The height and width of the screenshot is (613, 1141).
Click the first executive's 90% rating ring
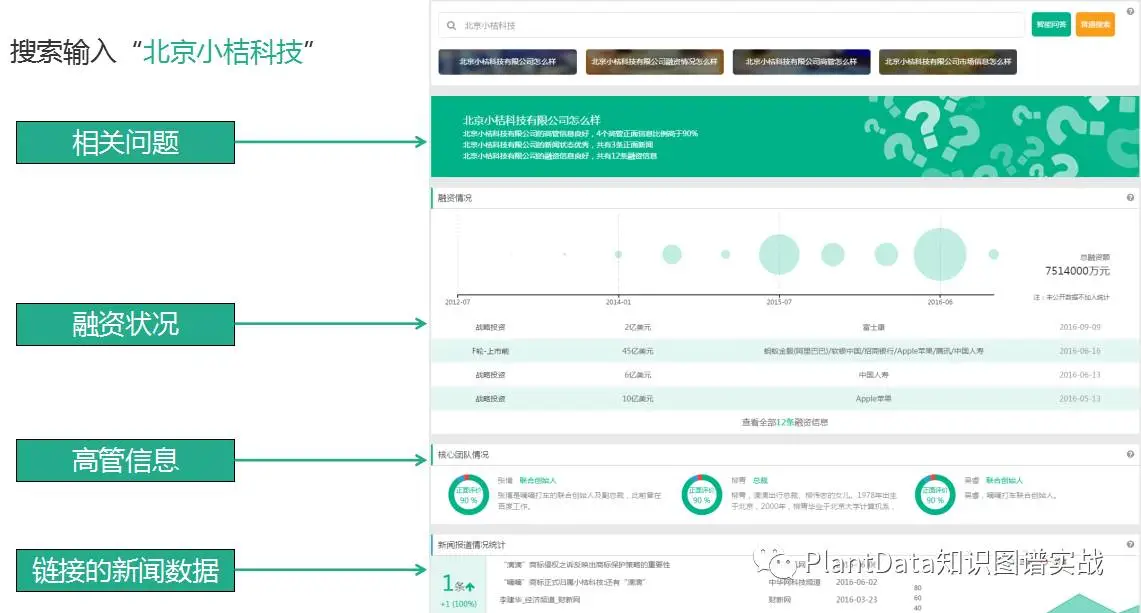click(469, 495)
